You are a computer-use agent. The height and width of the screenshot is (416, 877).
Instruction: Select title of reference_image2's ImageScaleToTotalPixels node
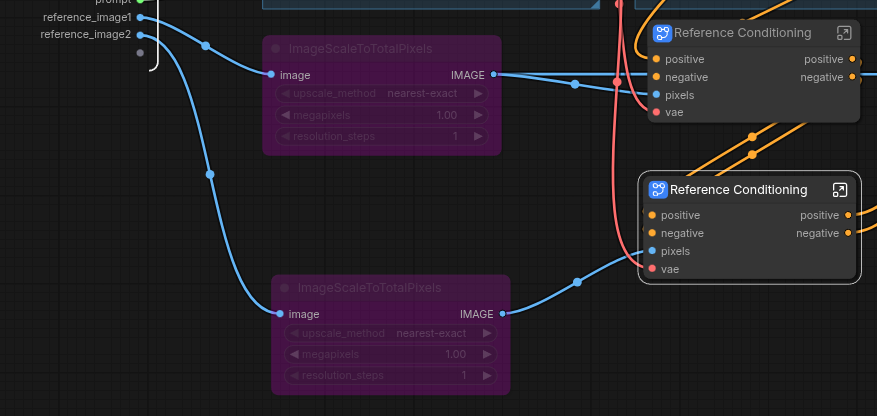coord(369,288)
